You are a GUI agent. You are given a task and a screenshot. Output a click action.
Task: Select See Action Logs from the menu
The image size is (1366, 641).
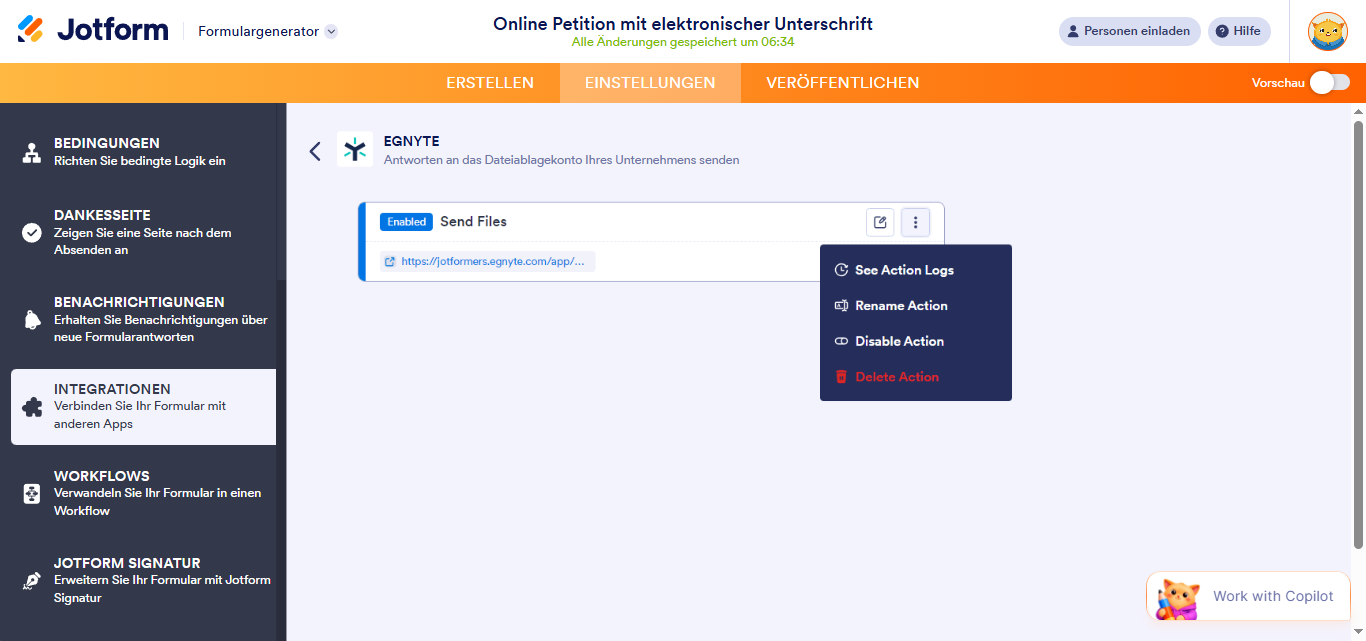pos(904,269)
